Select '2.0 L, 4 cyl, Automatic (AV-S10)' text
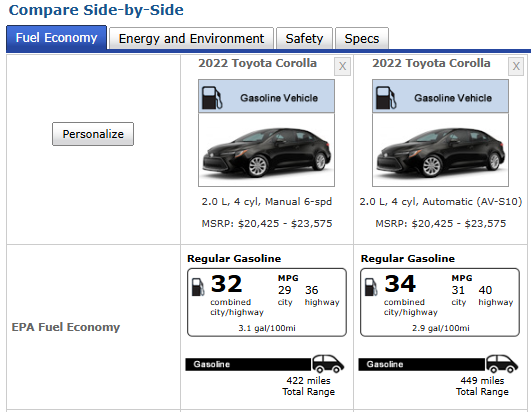The height and width of the screenshot is (412, 531). pyautogui.click(x=441, y=202)
